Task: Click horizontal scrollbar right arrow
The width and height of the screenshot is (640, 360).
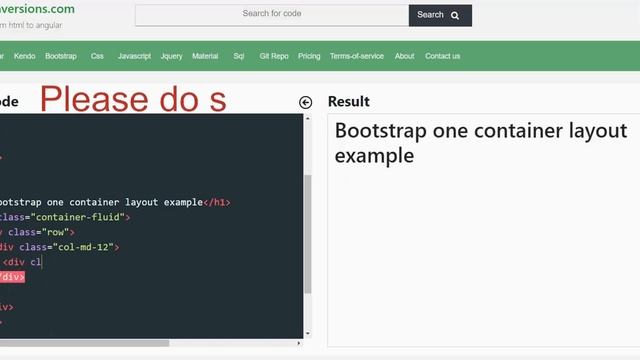Action: point(299,343)
